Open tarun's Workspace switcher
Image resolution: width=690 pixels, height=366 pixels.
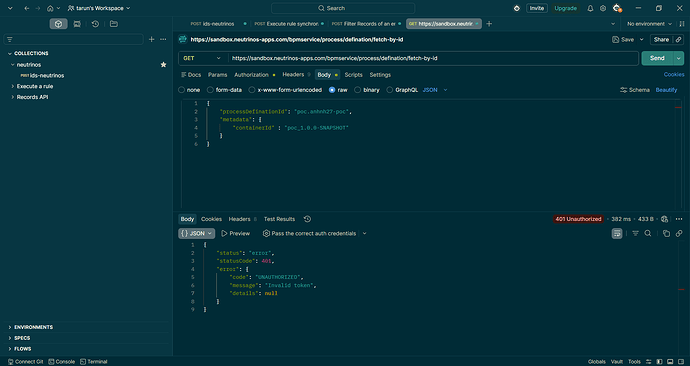pyautogui.click(x=99, y=8)
